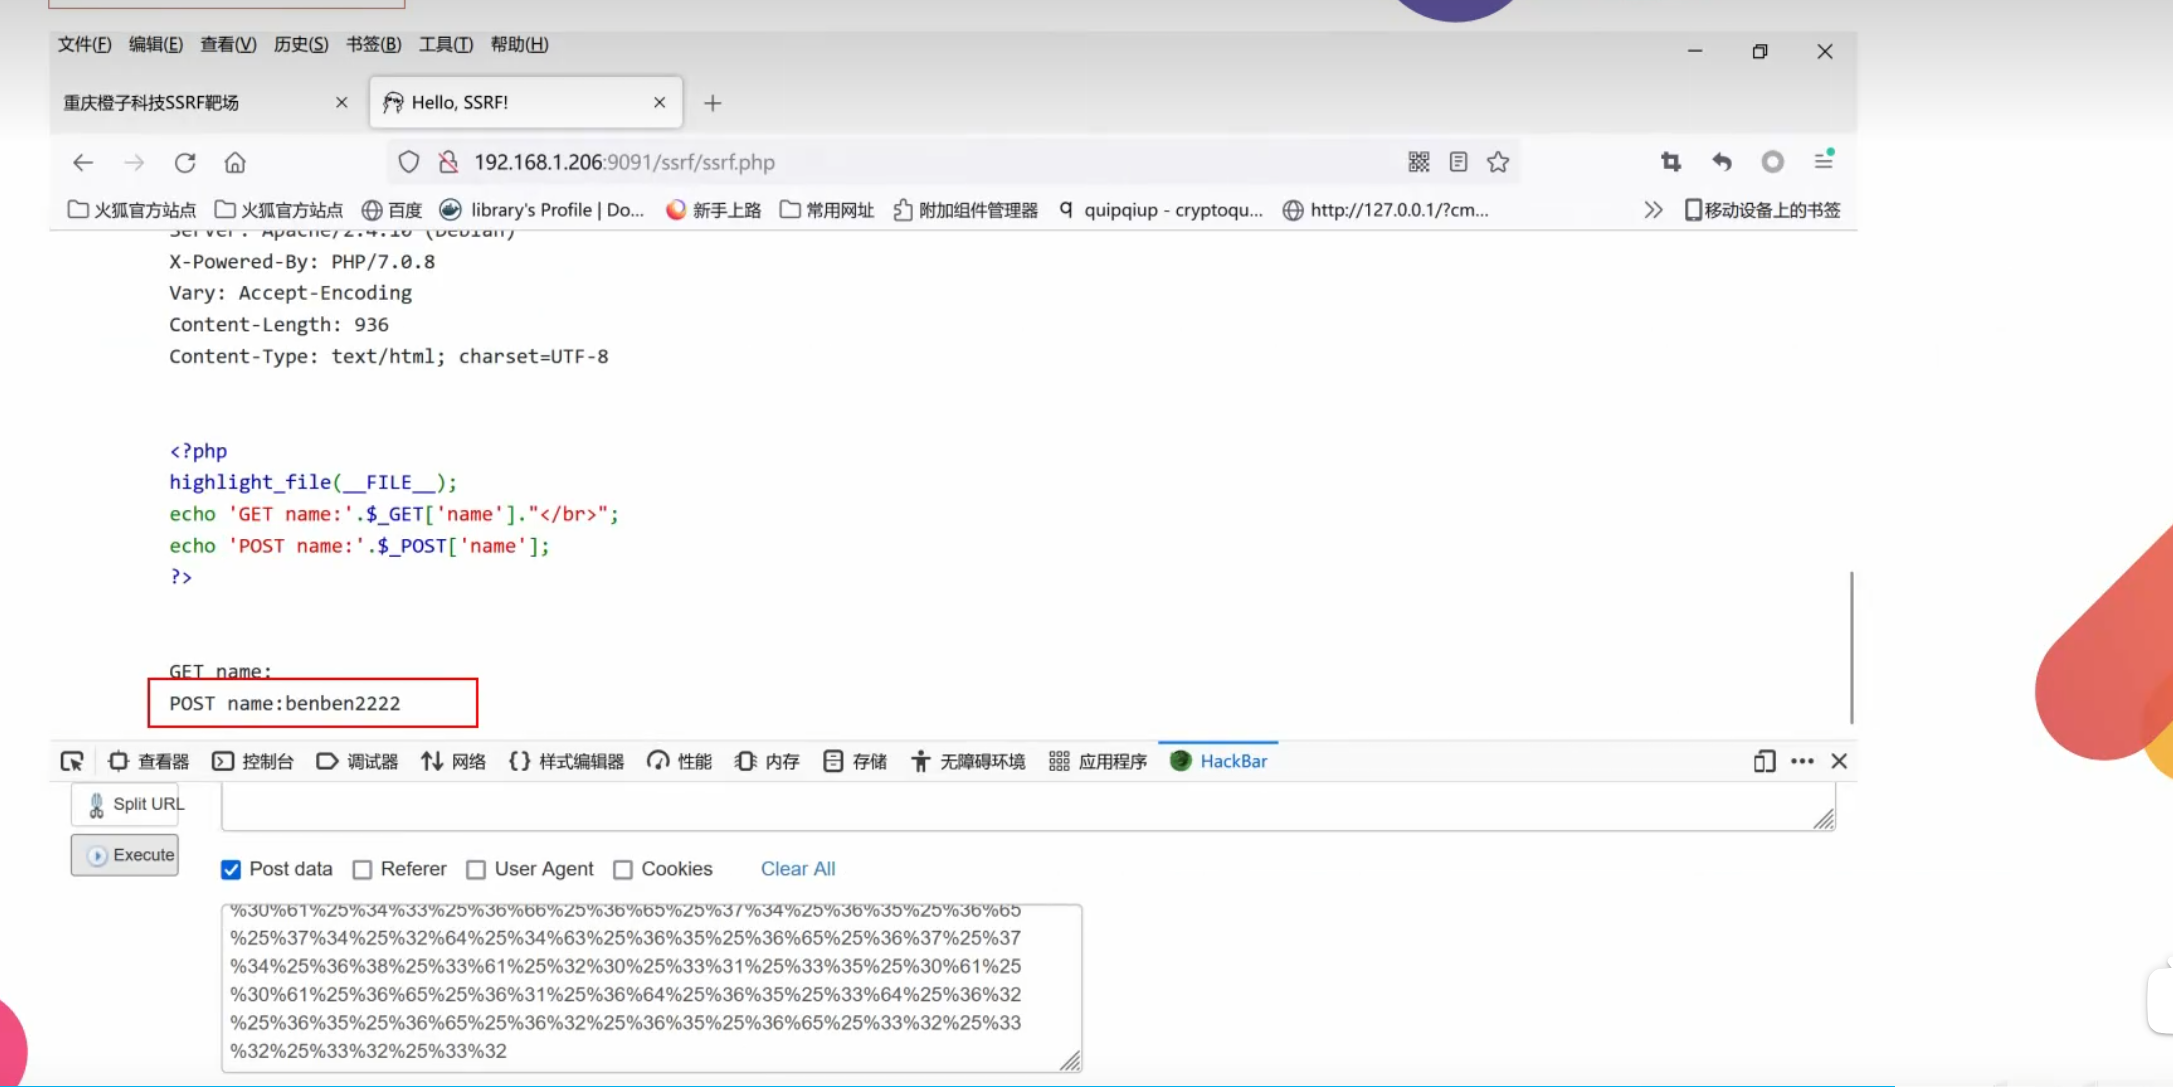Expand the bookmarks overflow chevron
This screenshot has width=2173, height=1087.
pos(1652,210)
